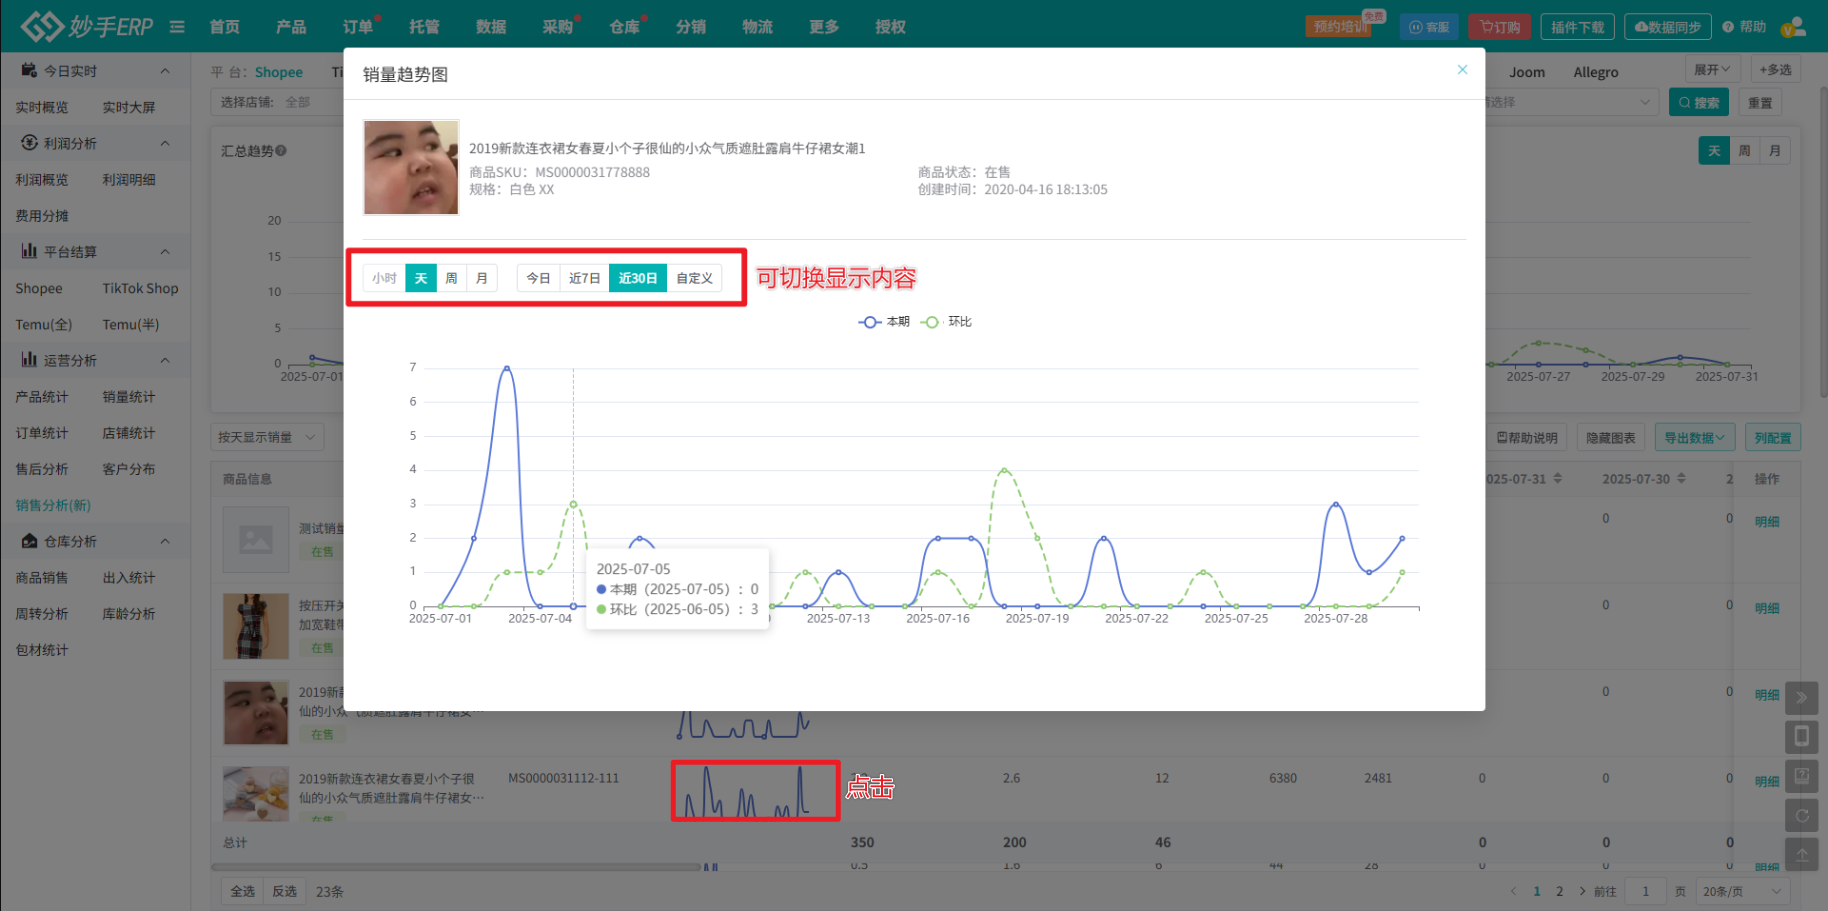Select the 今日 date range
Screen dimensions: 1828x911
(x=538, y=278)
